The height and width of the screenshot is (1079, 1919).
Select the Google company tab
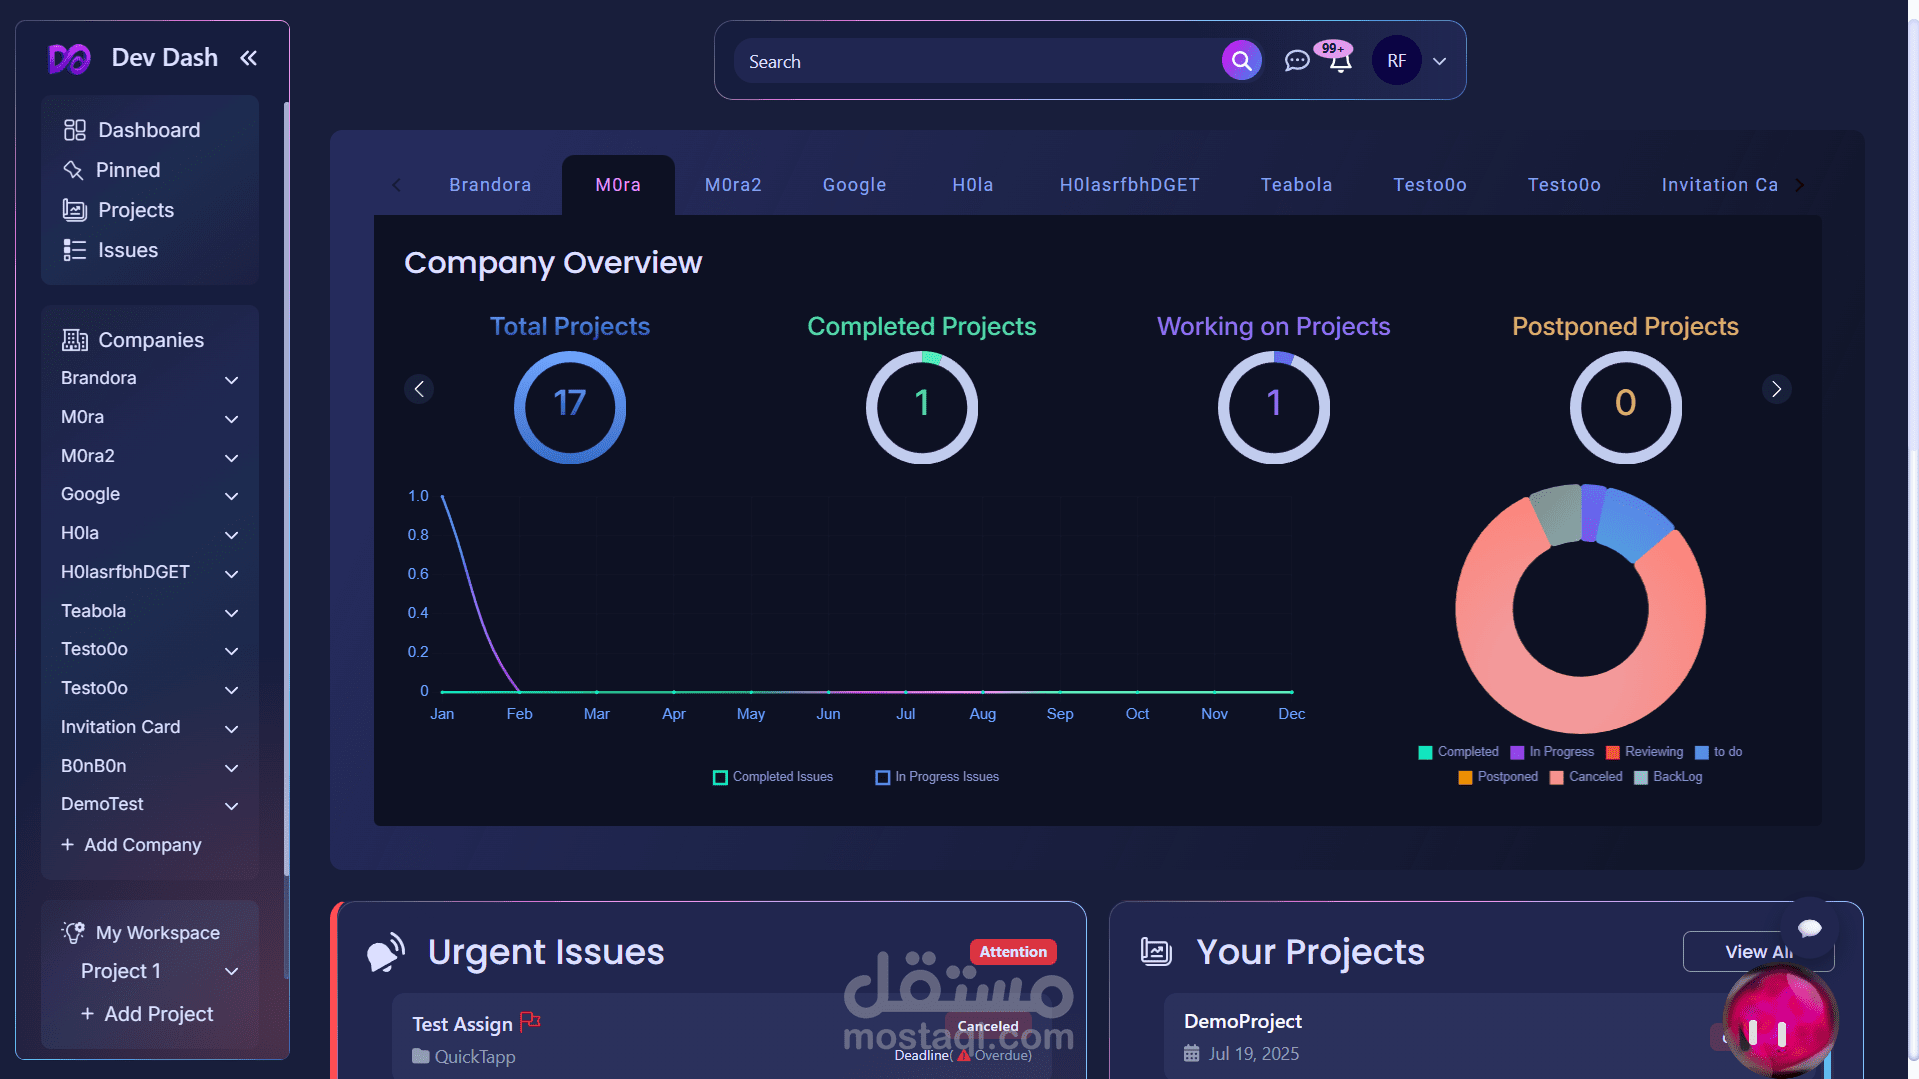click(854, 184)
